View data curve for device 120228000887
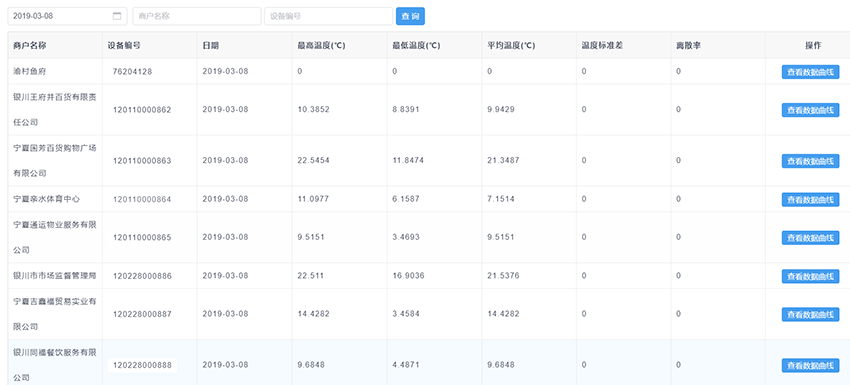850x385 pixels. tap(810, 315)
